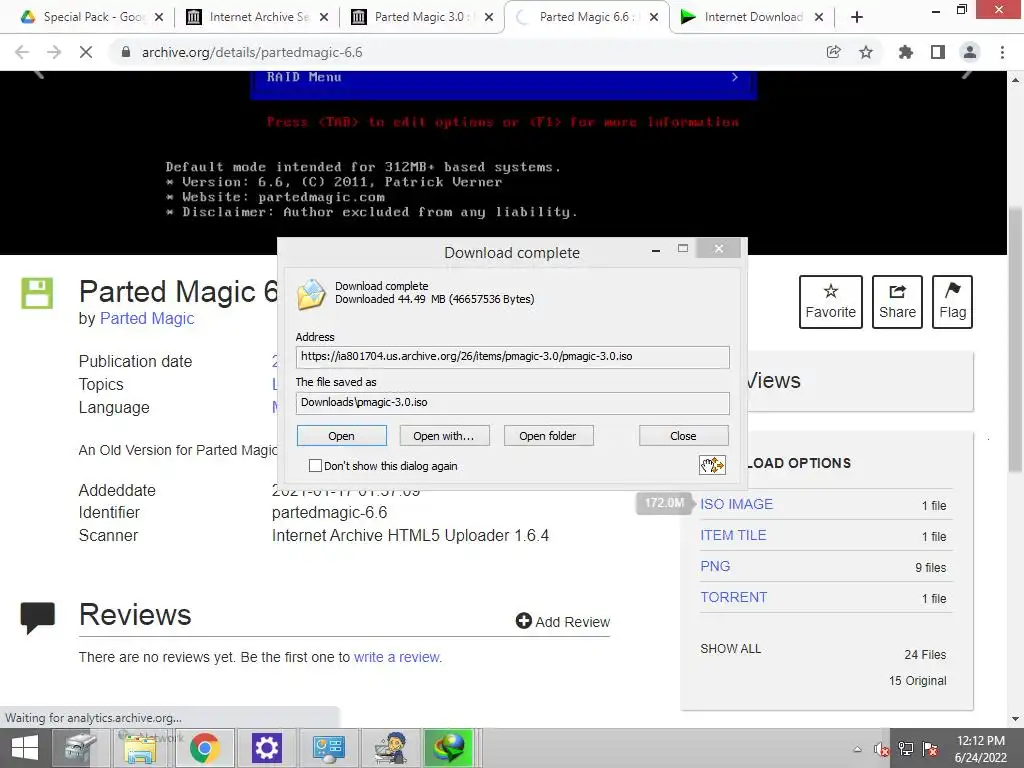Viewport: 1024px width, 768px height.
Task: Click the address bar URL
Action: pos(252,52)
